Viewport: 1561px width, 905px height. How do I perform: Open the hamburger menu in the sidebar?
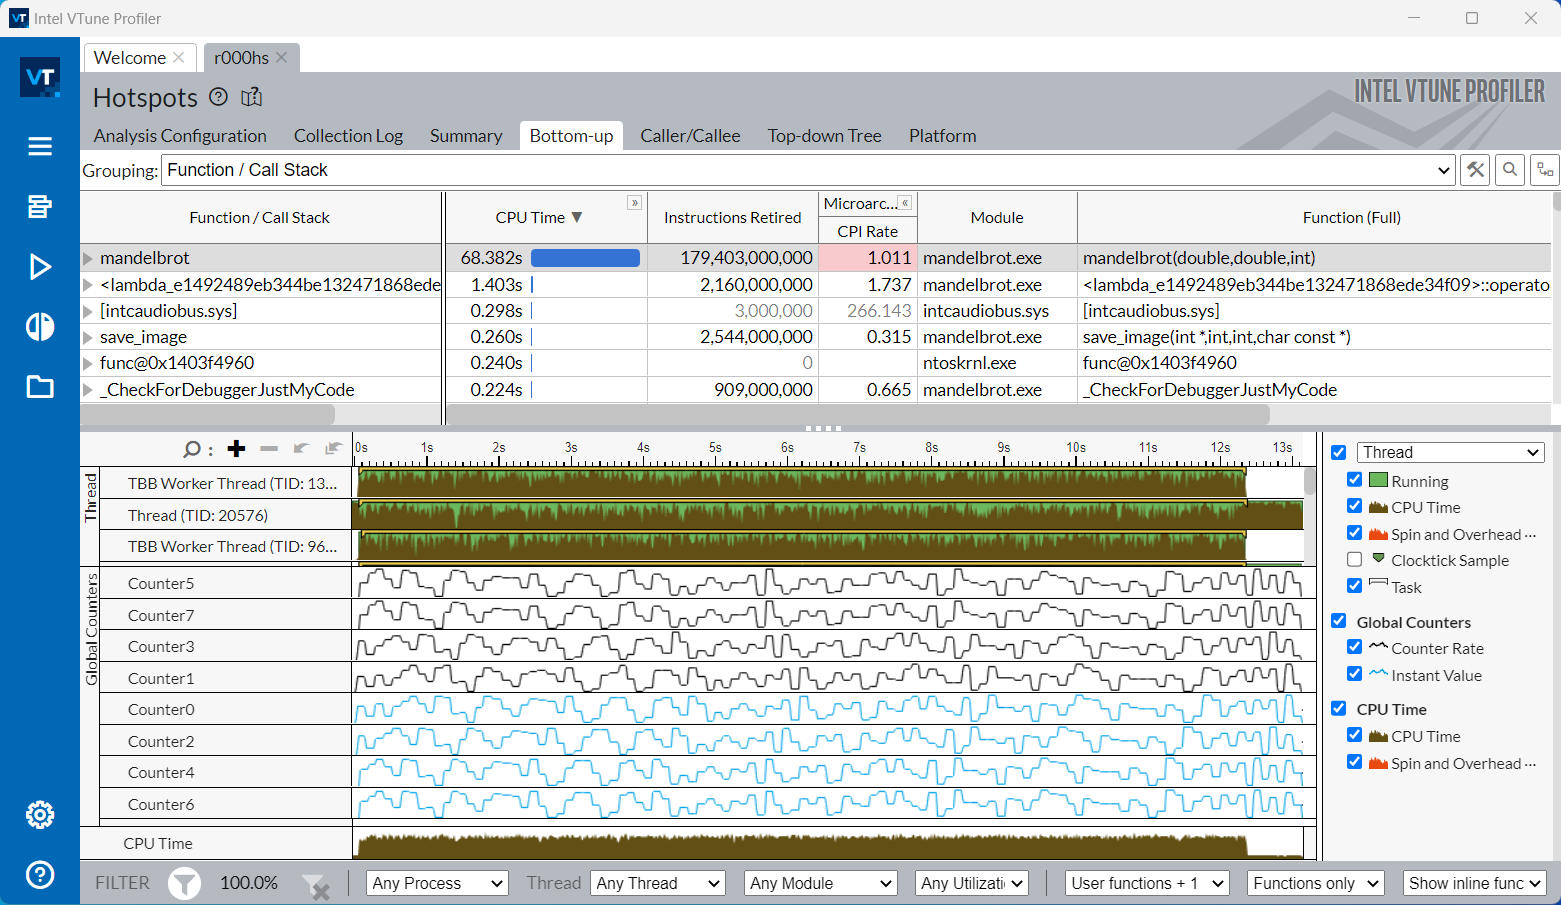(x=40, y=147)
